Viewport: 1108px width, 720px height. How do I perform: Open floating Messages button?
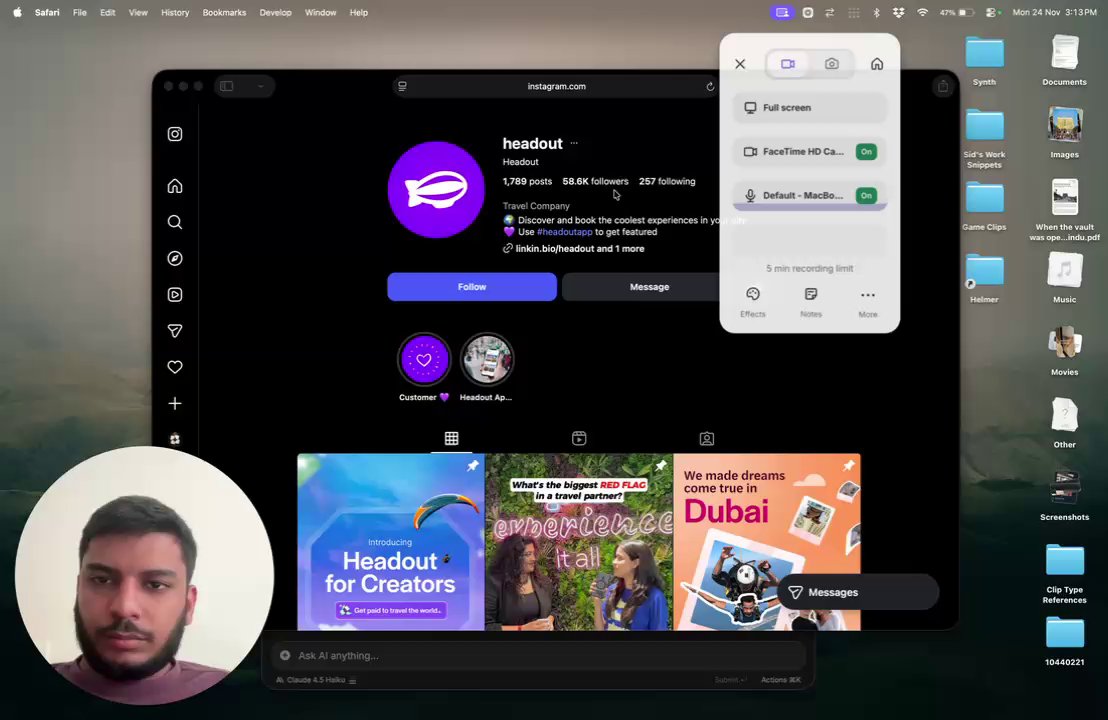click(858, 592)
